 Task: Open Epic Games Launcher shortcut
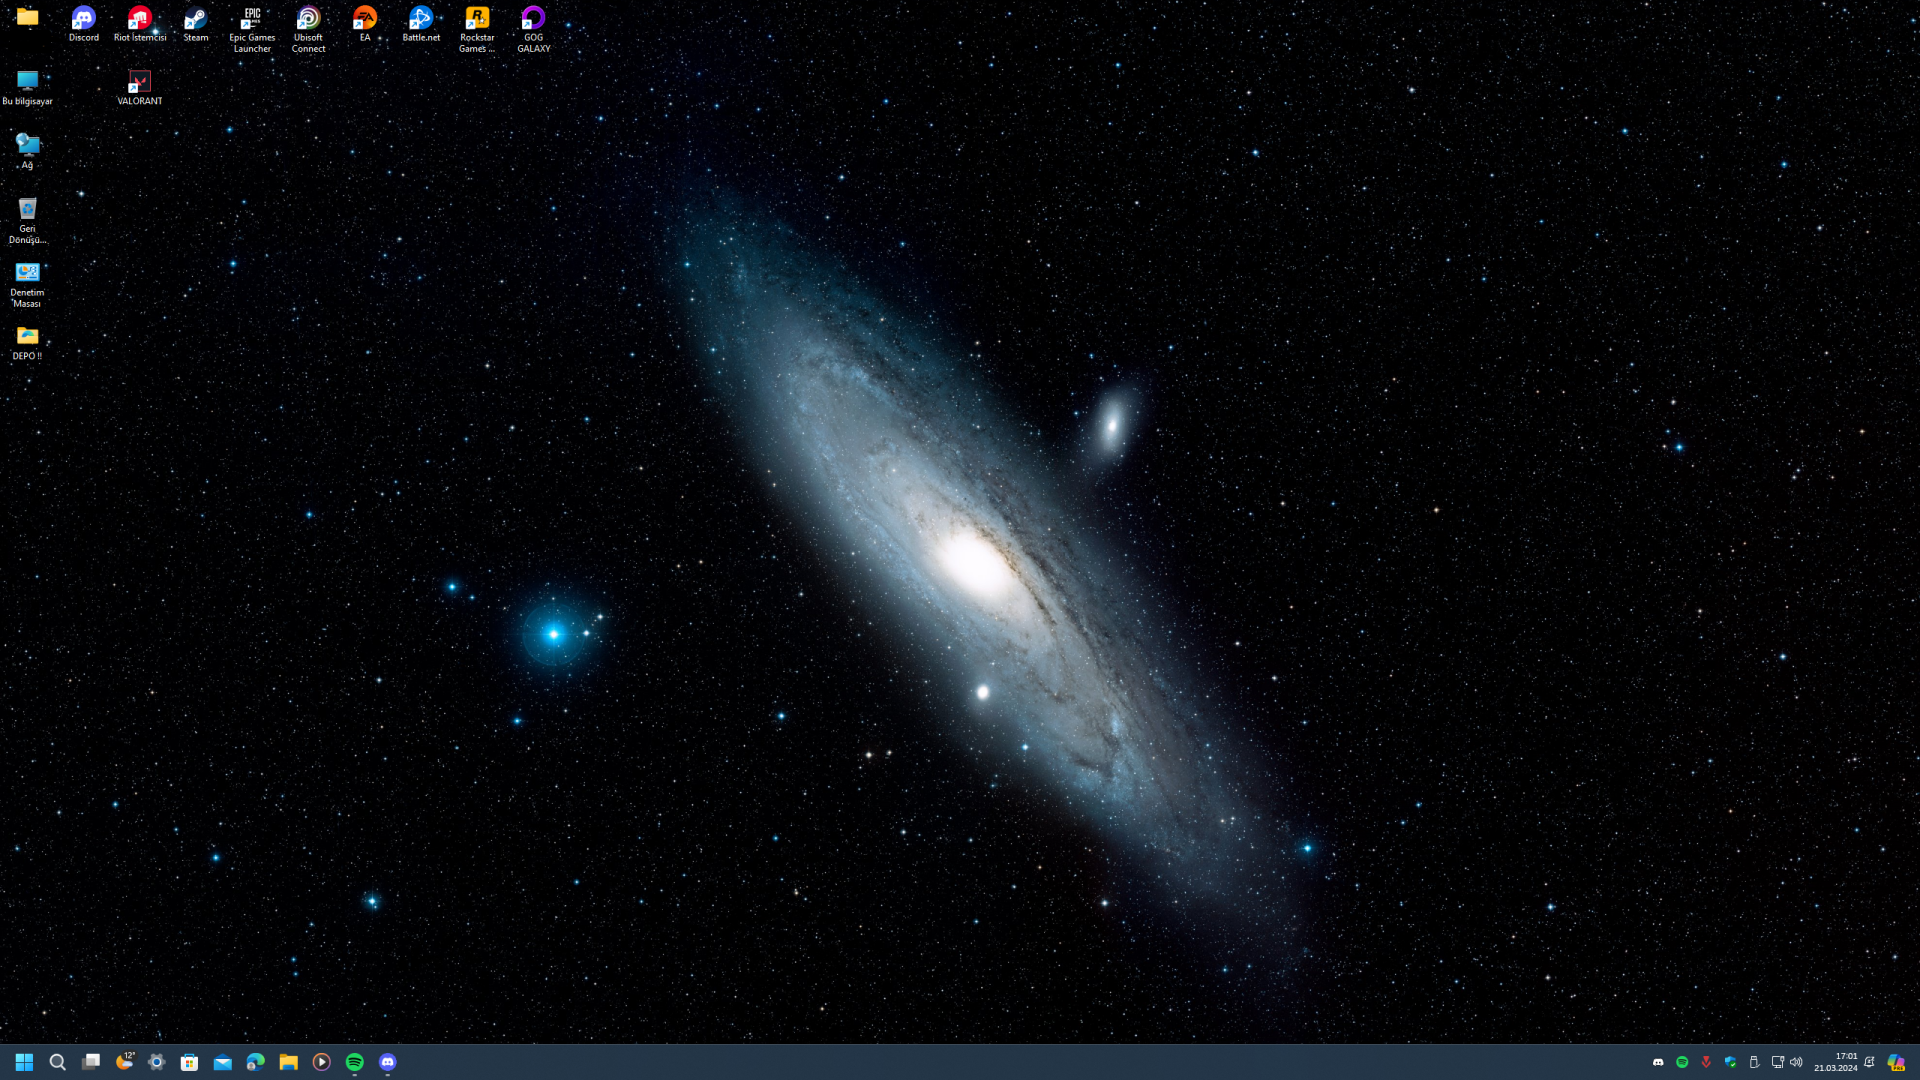pos(252,20)
